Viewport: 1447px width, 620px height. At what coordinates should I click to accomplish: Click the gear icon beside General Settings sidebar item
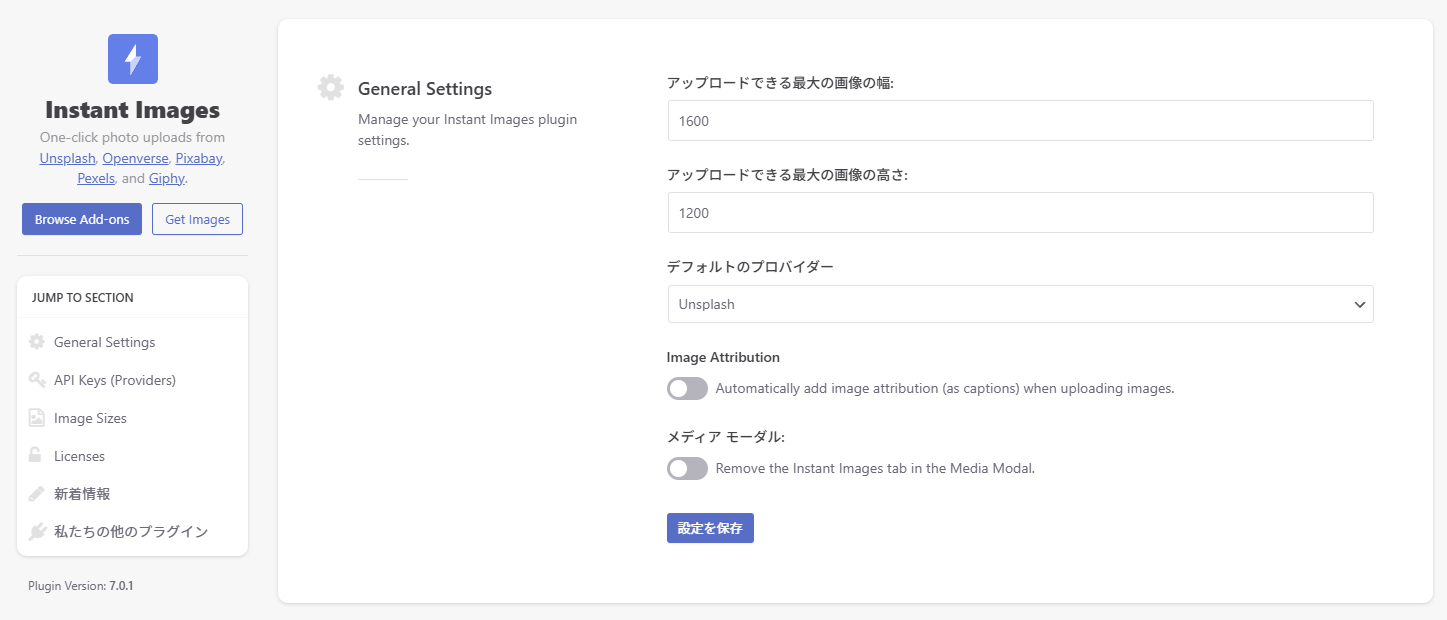tap(37, 342)
